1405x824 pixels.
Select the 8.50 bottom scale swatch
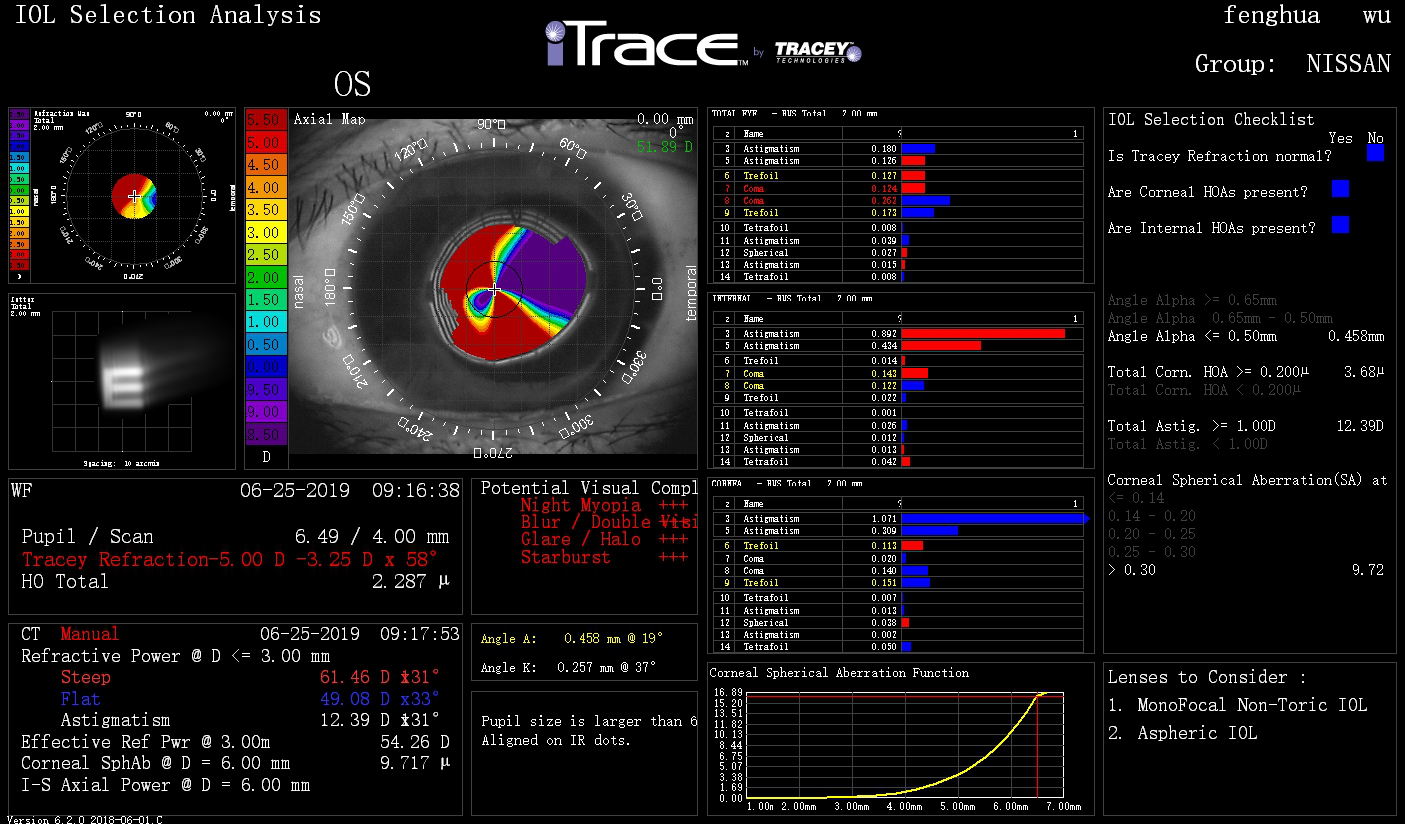(266, 434)
